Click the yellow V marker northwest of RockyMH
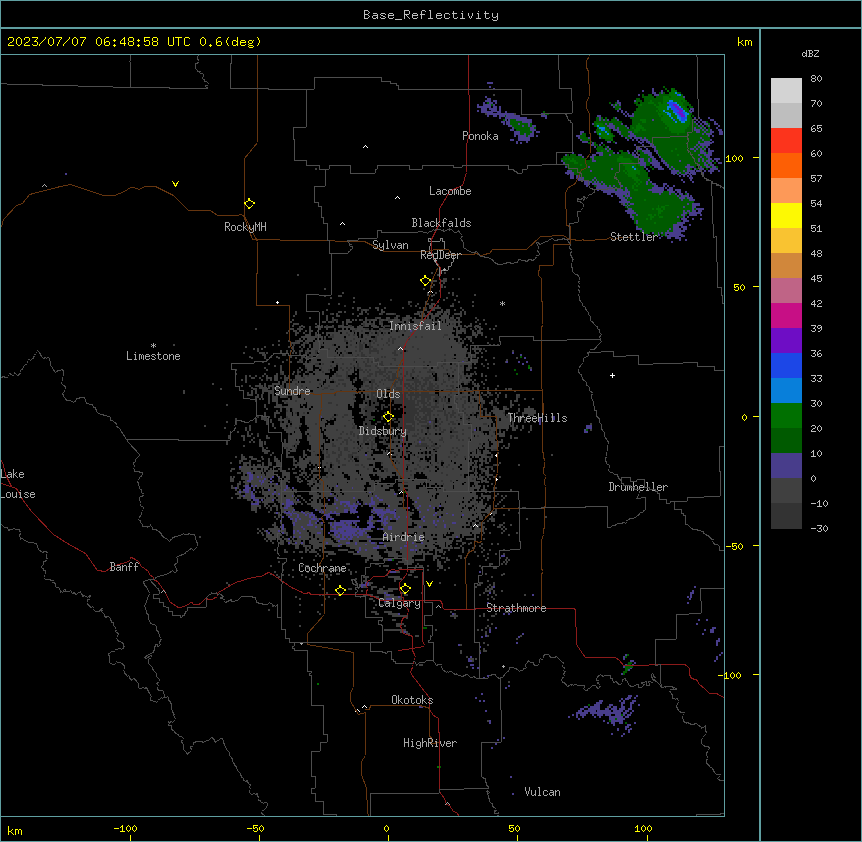Image resolution: width=862 pixels, height=842 pixels. click(x=175, y=184)
